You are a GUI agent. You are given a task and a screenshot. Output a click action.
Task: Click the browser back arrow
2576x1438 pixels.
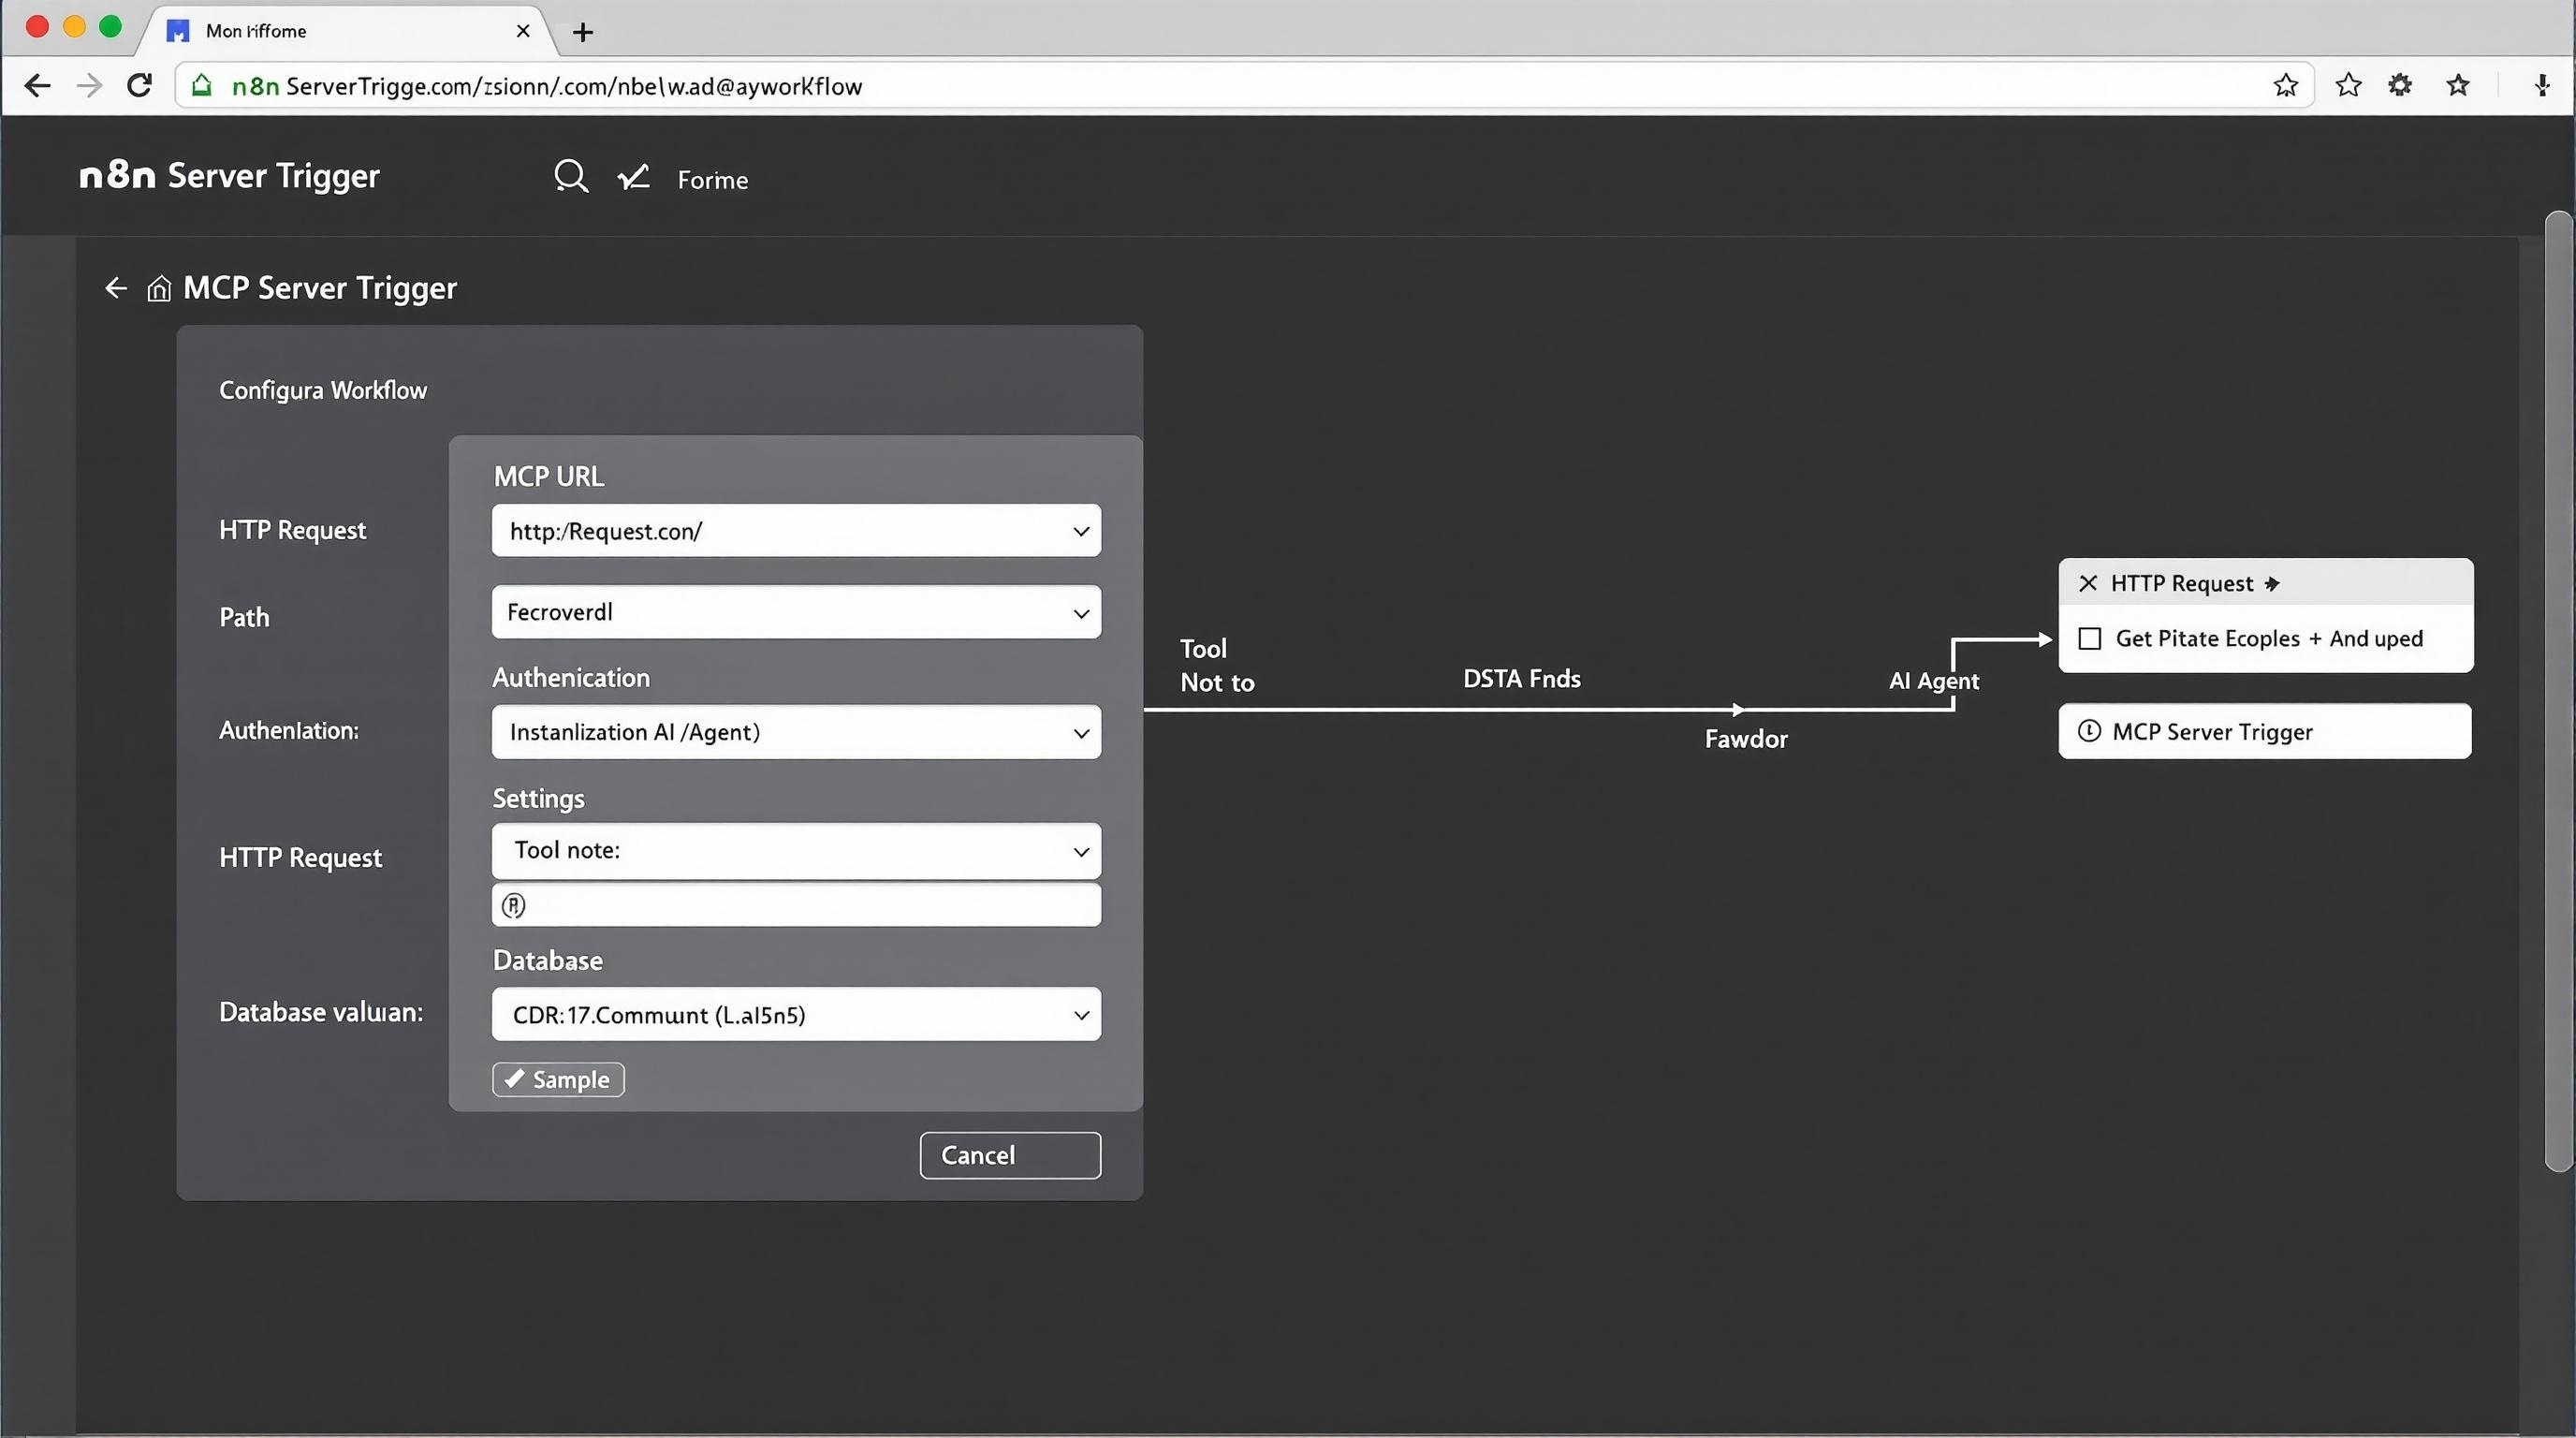(x=37, y=86)
